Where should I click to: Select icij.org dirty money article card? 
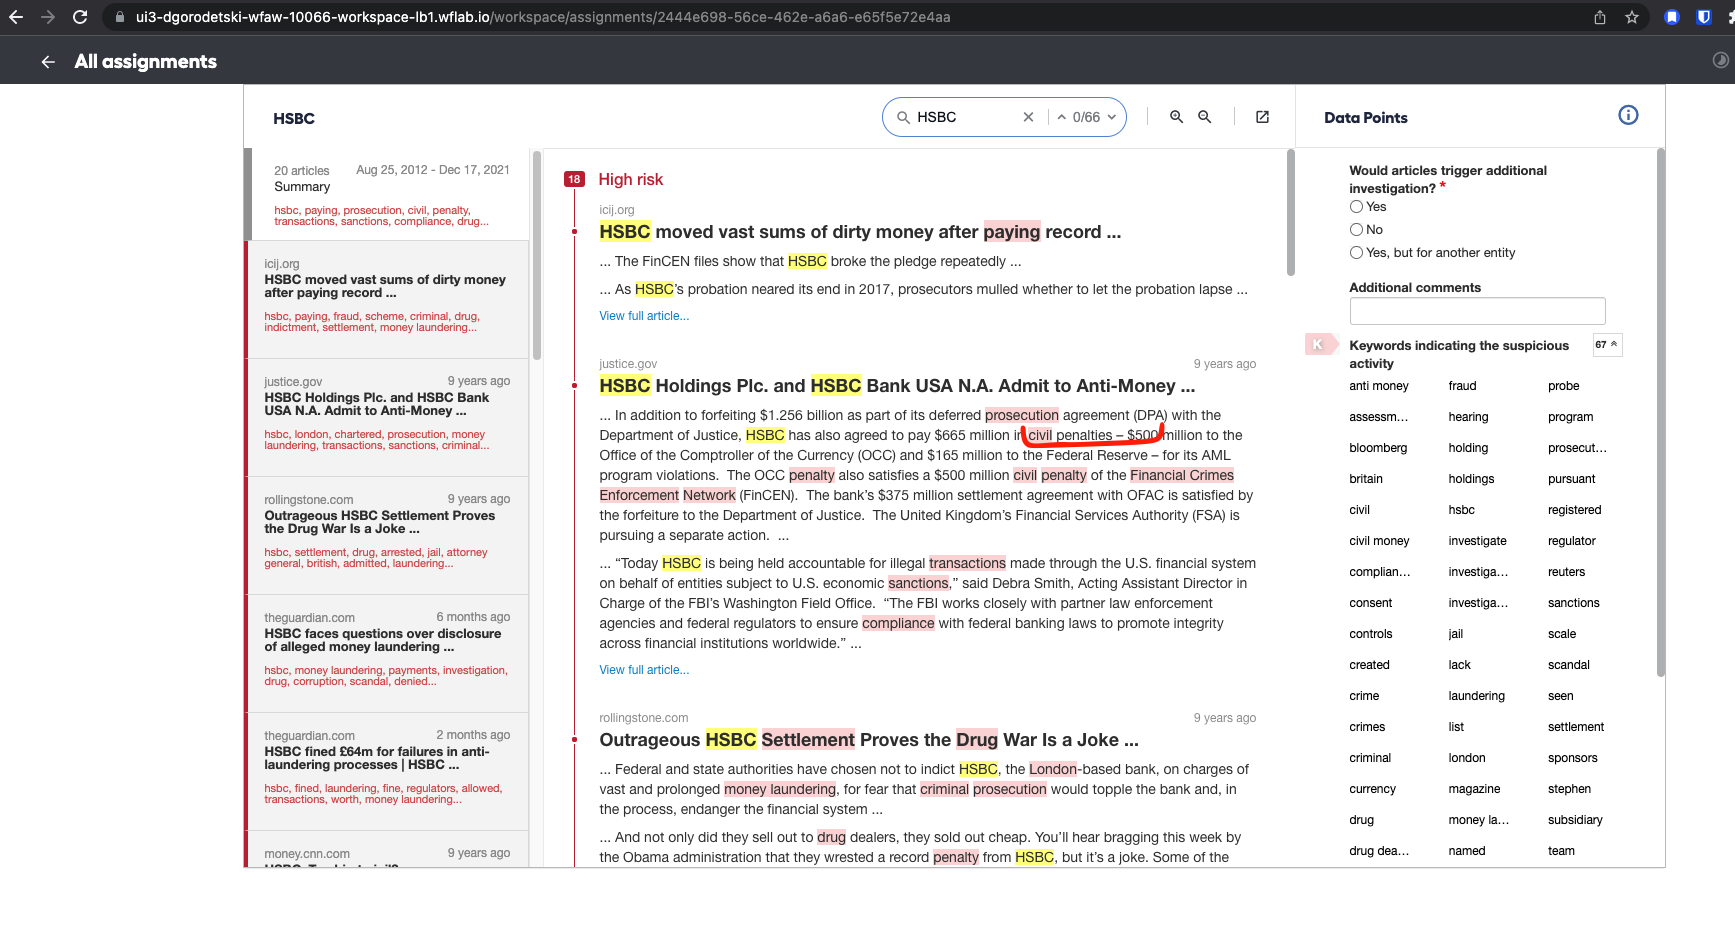point(388,299)
